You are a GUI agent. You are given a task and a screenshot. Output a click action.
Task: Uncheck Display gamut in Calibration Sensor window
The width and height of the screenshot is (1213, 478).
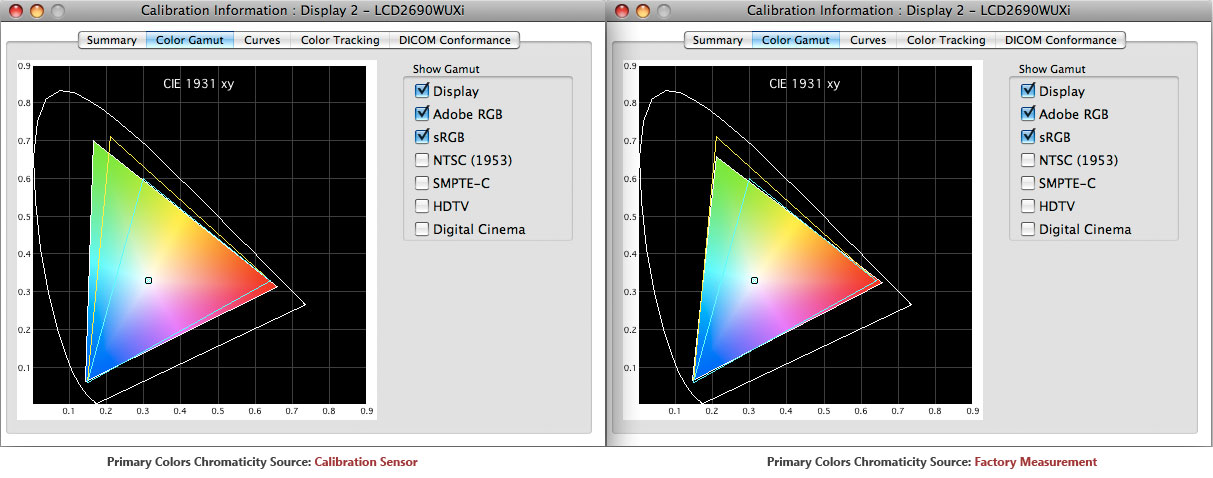(x=422, y=91)
